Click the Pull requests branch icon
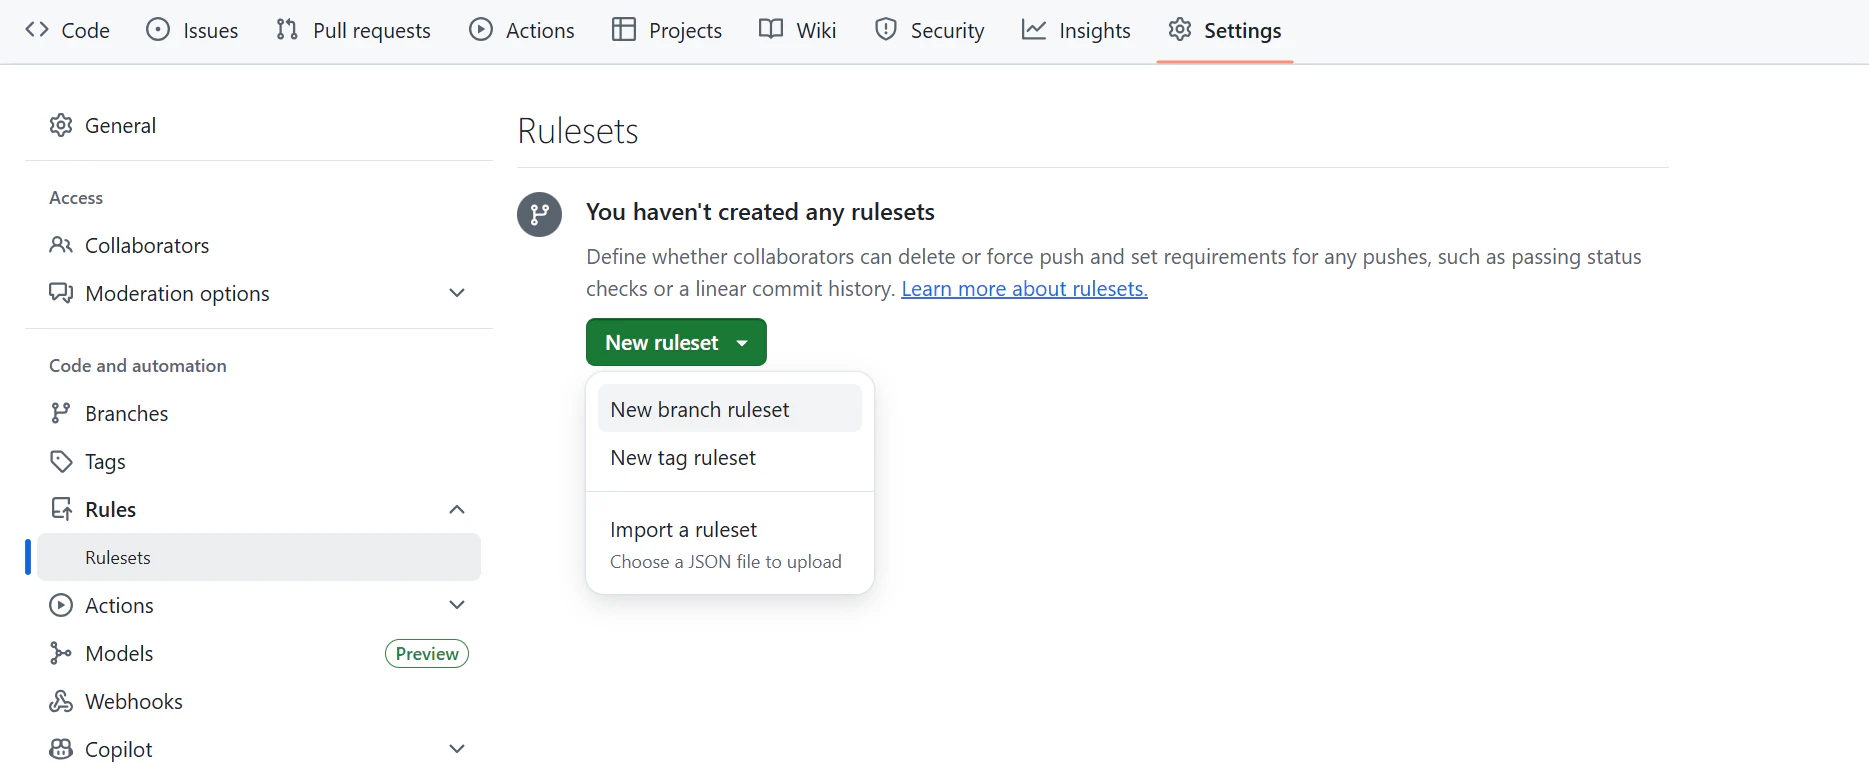Viewport: 1869px width, 776px height. point(287,30)
